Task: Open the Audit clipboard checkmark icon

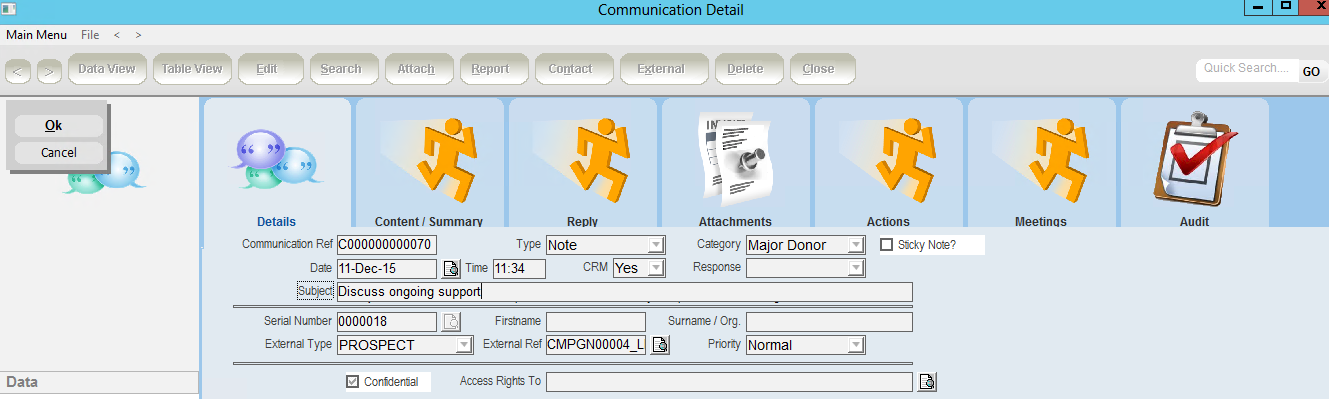Action: tap(1195, 158)
